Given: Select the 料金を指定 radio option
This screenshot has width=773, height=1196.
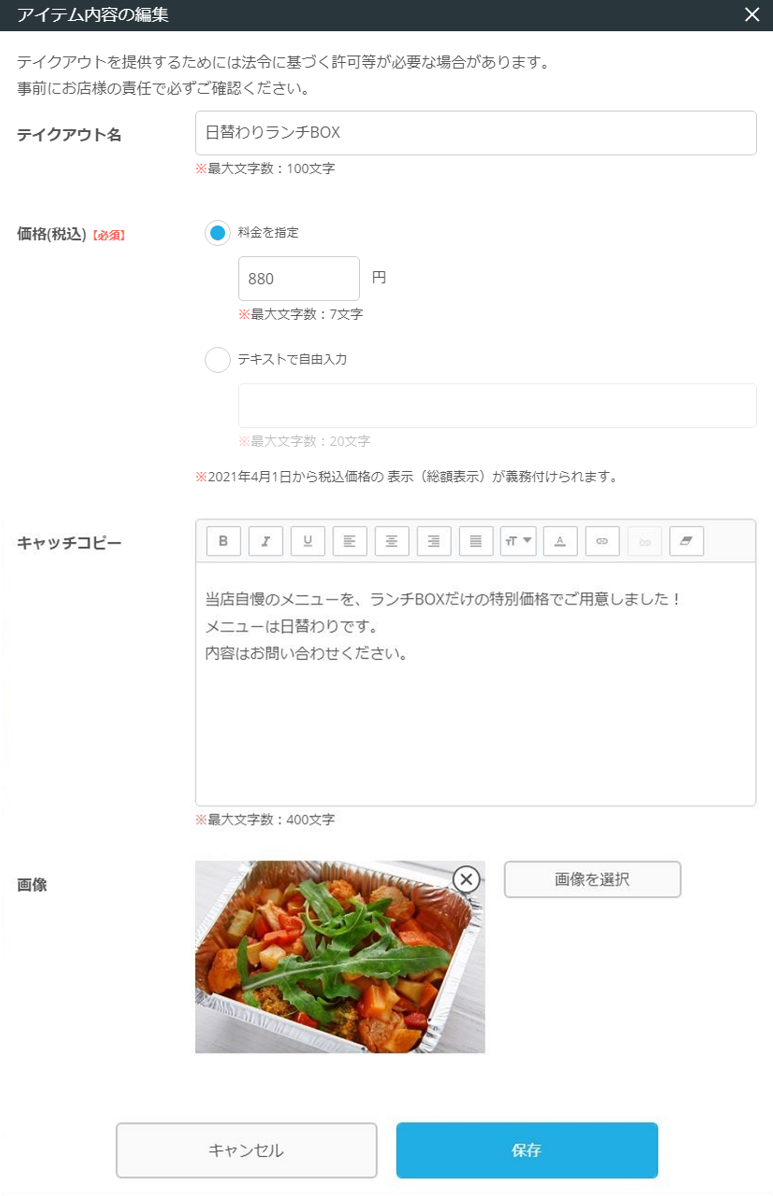Looking at the screenshot, I should [217, 232].
